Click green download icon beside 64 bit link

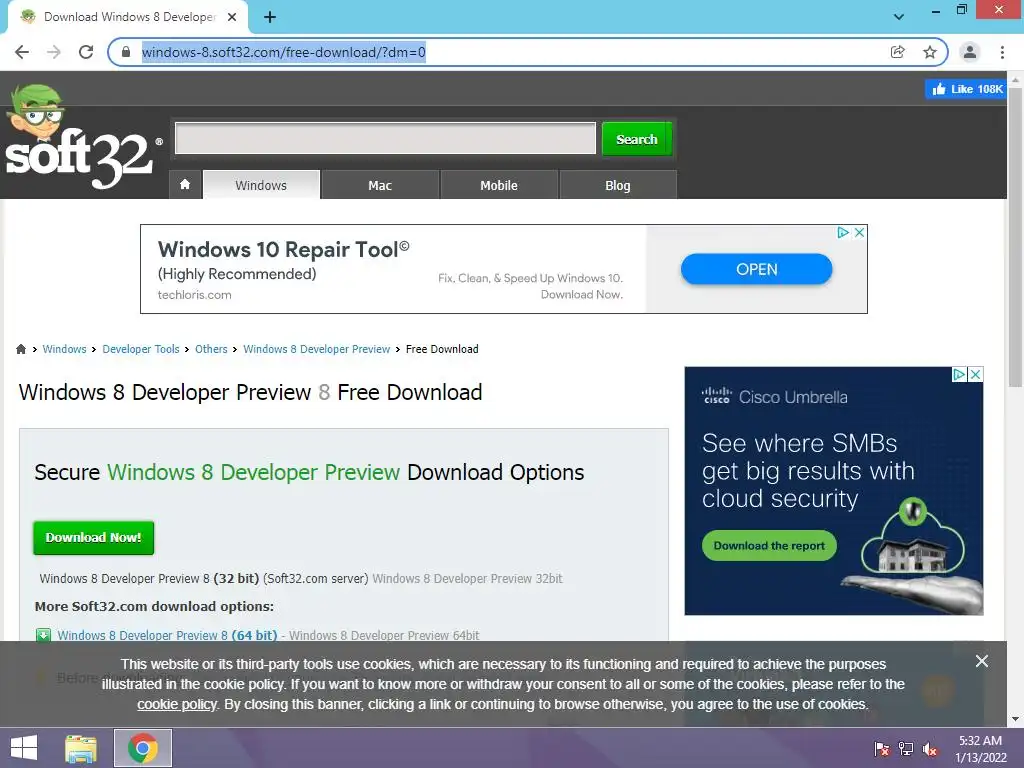pyautogui.click(x=43, y=635)
